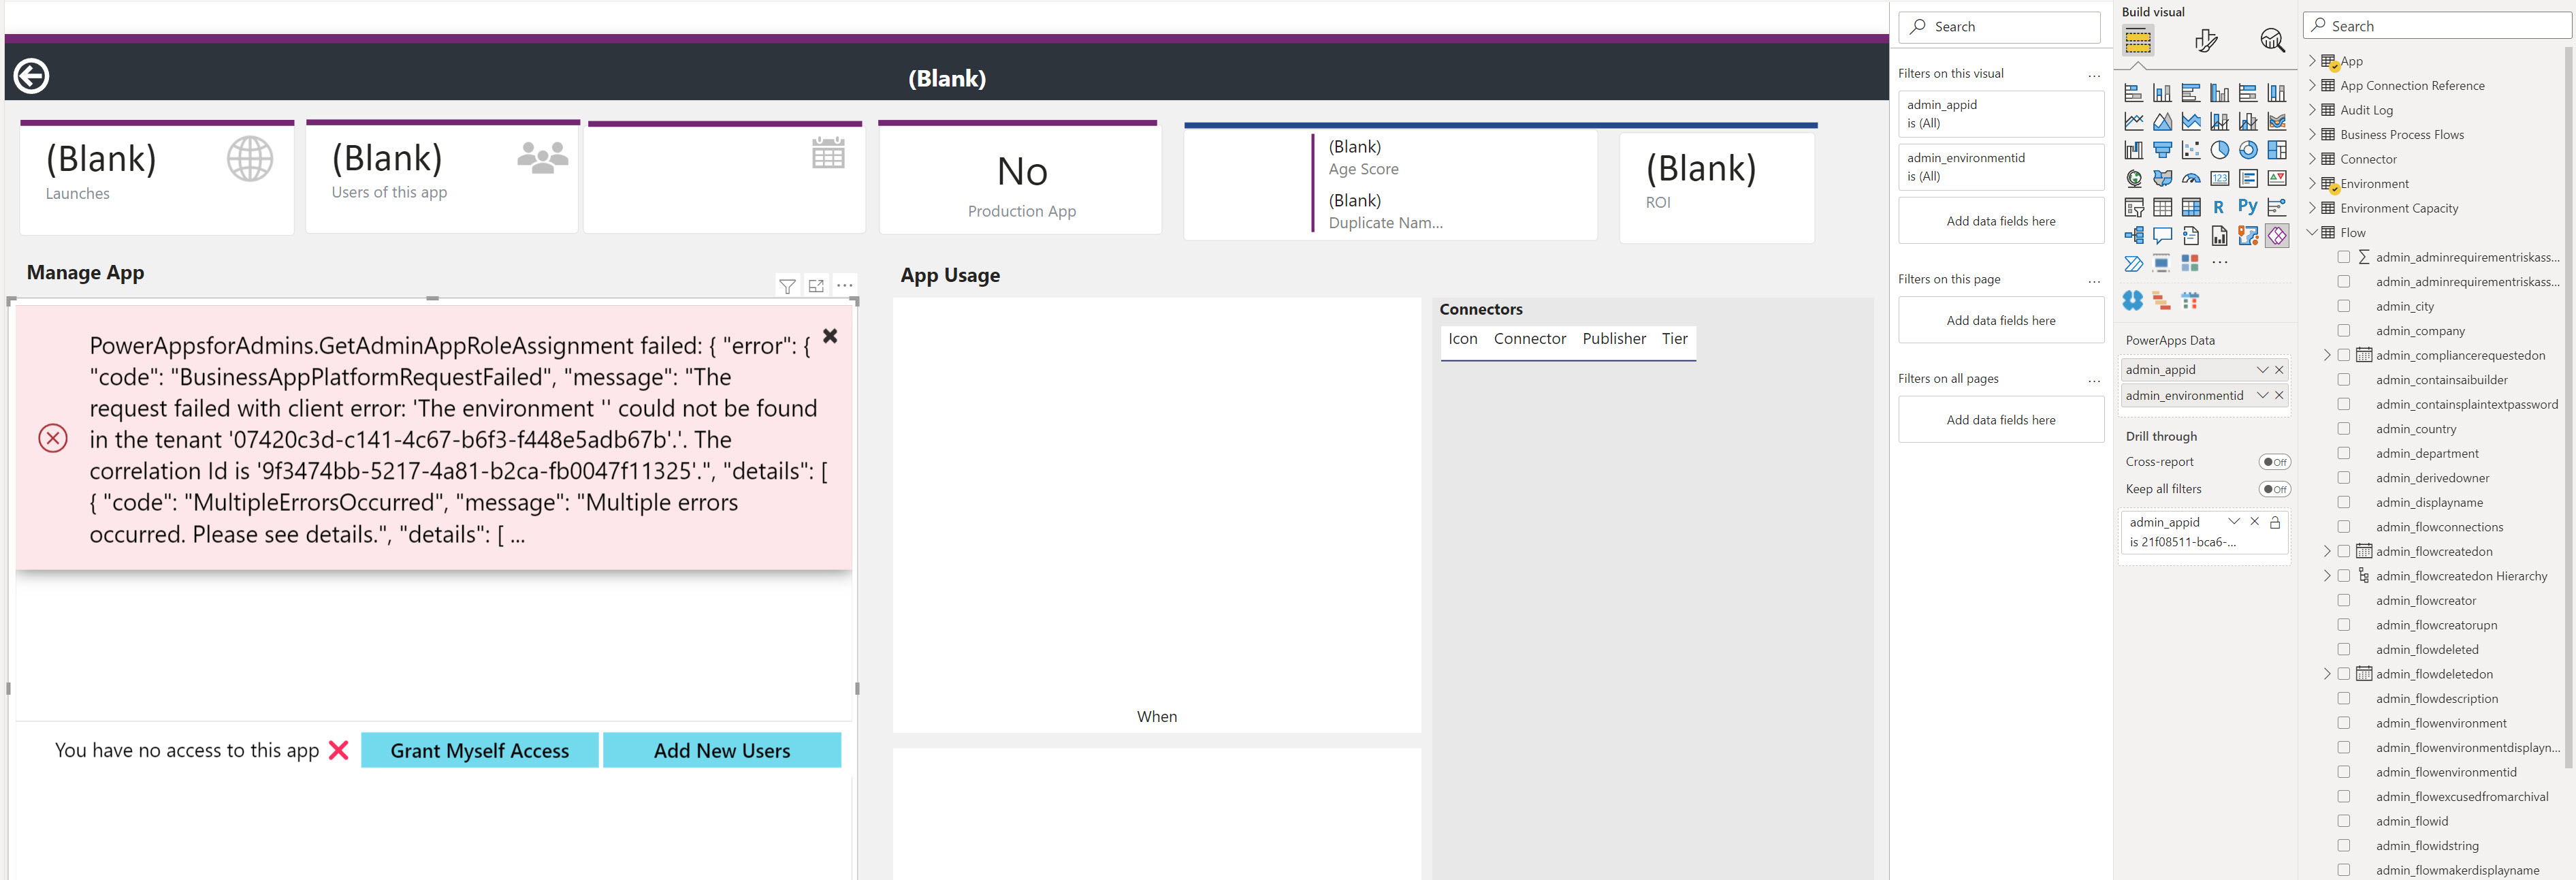
Task: Select the R script visual icon
Action: [x=2219, y=207]
